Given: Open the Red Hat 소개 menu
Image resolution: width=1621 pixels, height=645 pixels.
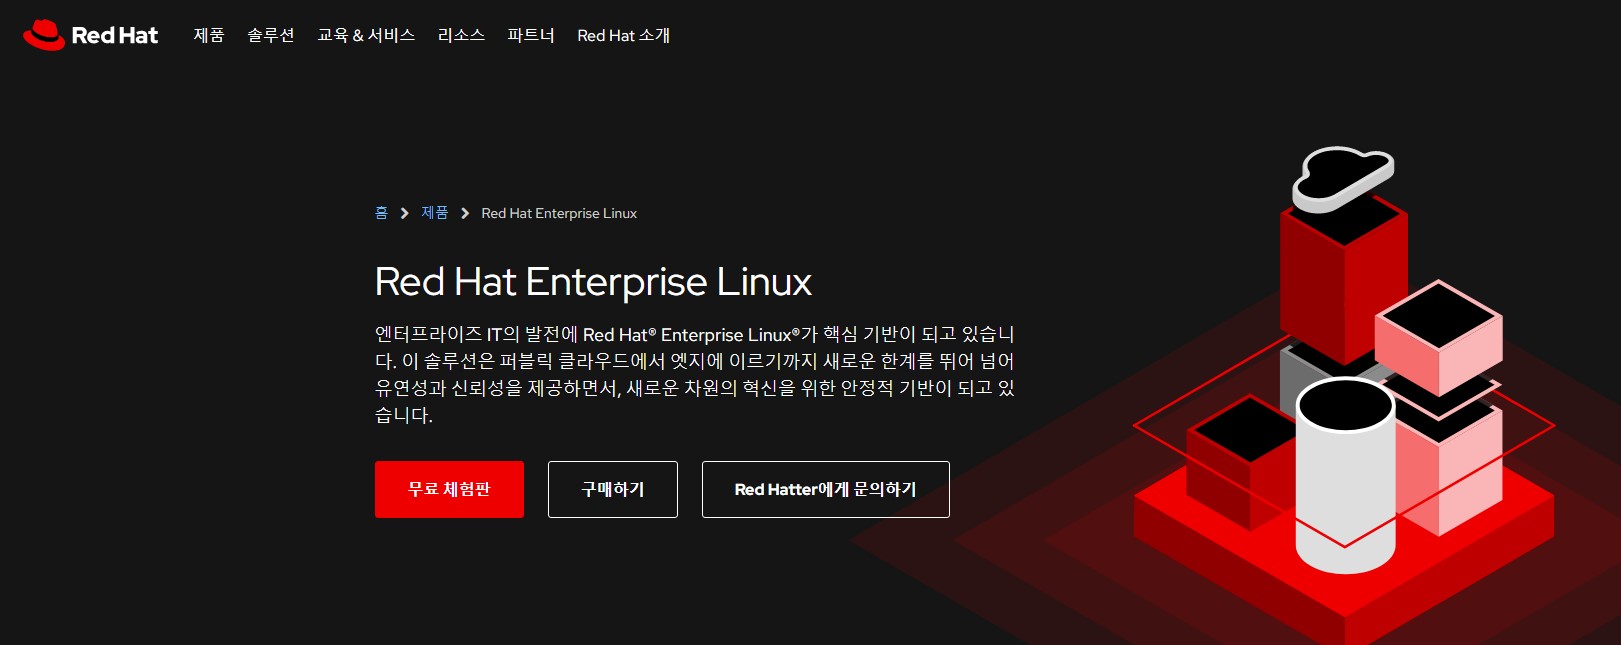Looking at the screenshot, I should click(623, 35).
